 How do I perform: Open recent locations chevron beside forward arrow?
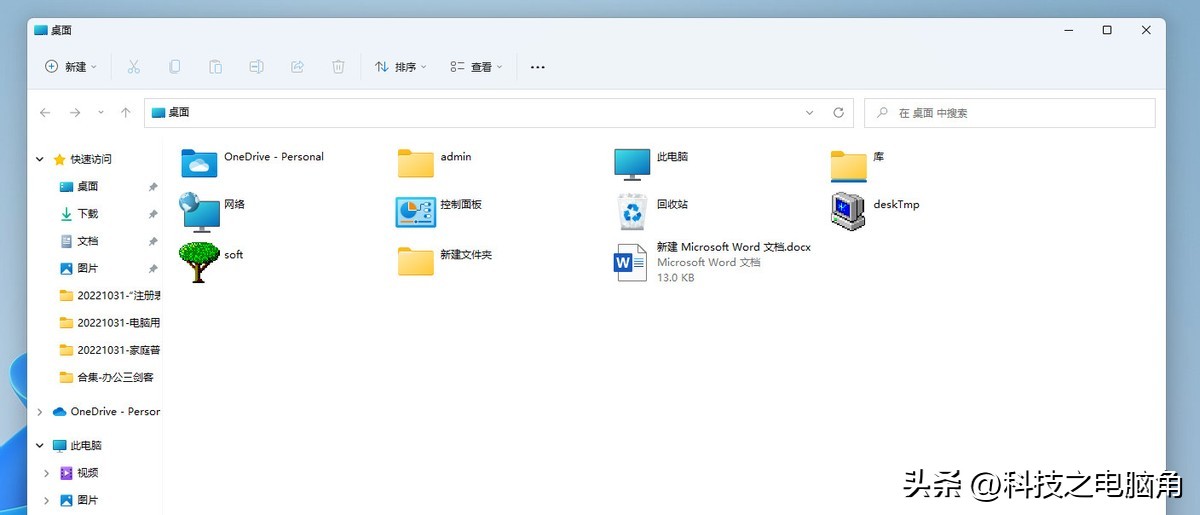click(x=101, y=113)
